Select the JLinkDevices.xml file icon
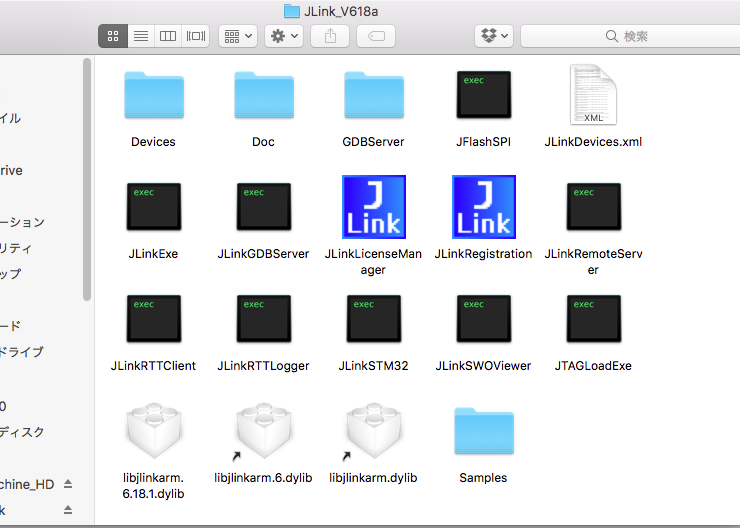The image size is (740, 528). pyautogui.click(x=593, y=95)
